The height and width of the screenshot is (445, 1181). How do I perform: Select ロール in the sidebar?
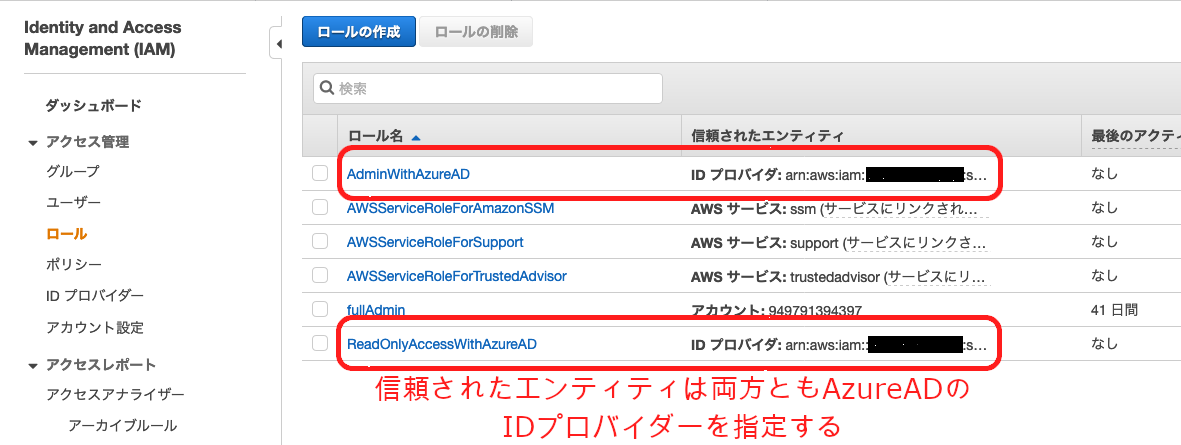point(66,234)
